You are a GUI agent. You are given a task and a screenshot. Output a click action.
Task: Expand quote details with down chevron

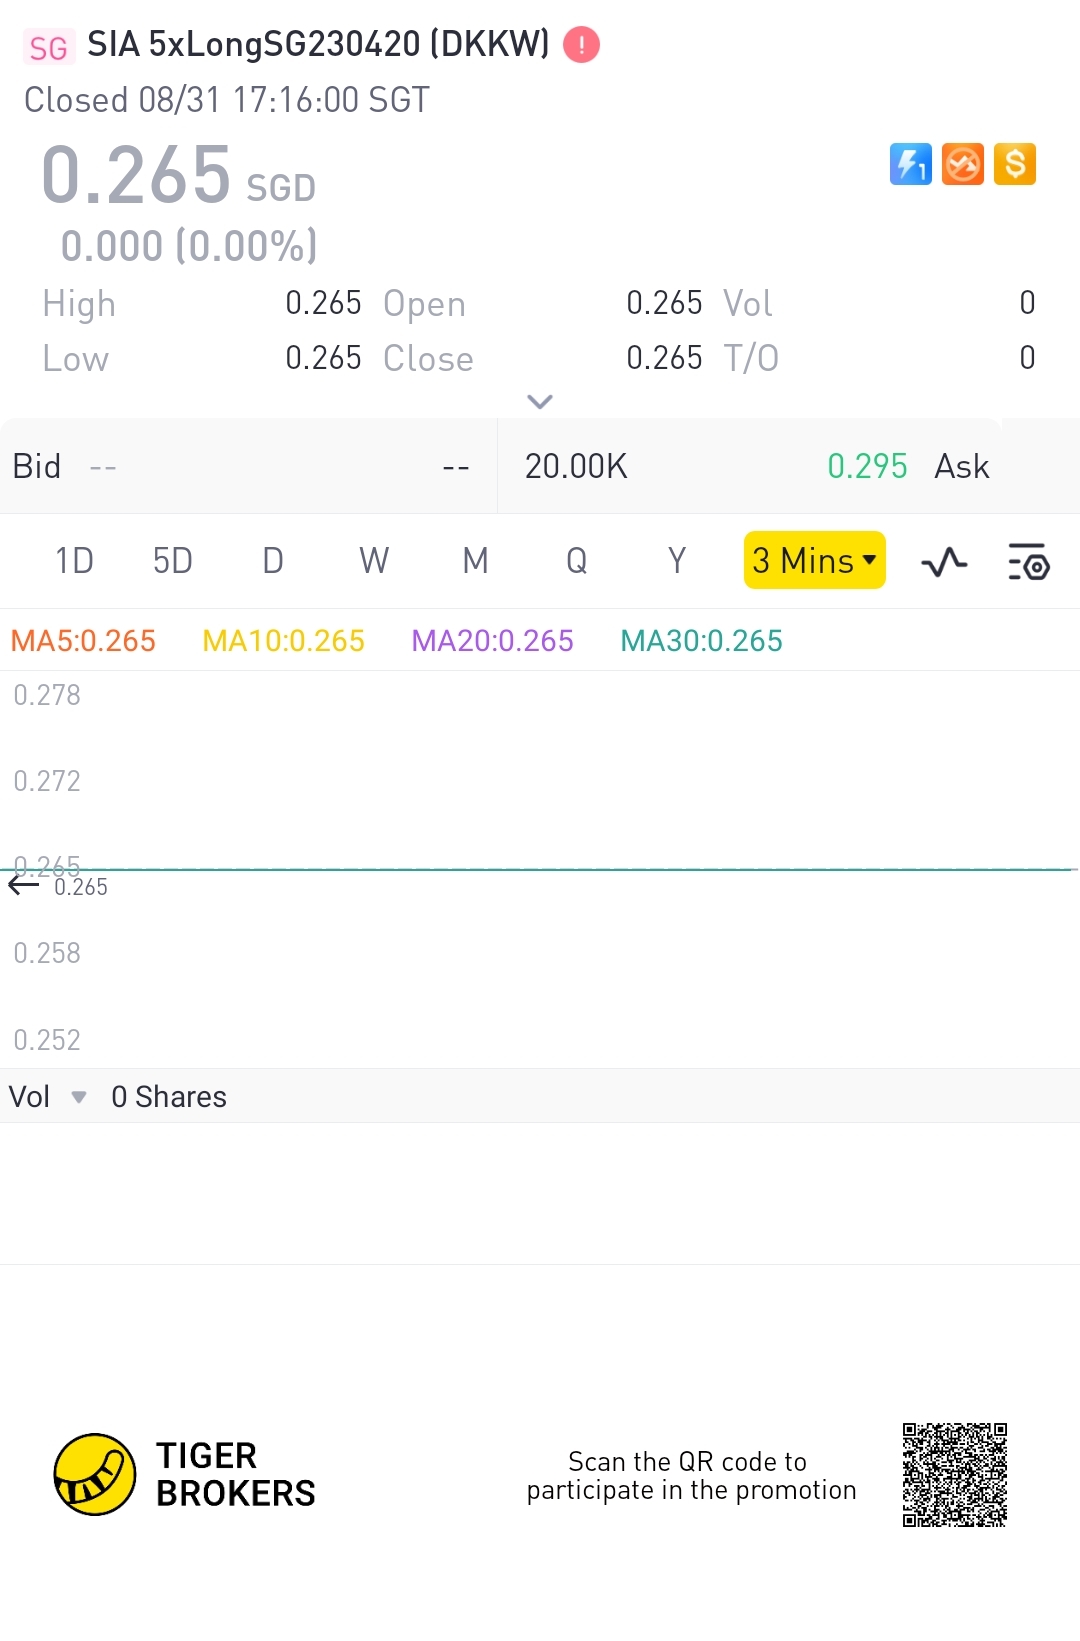(x=540, y=402)
